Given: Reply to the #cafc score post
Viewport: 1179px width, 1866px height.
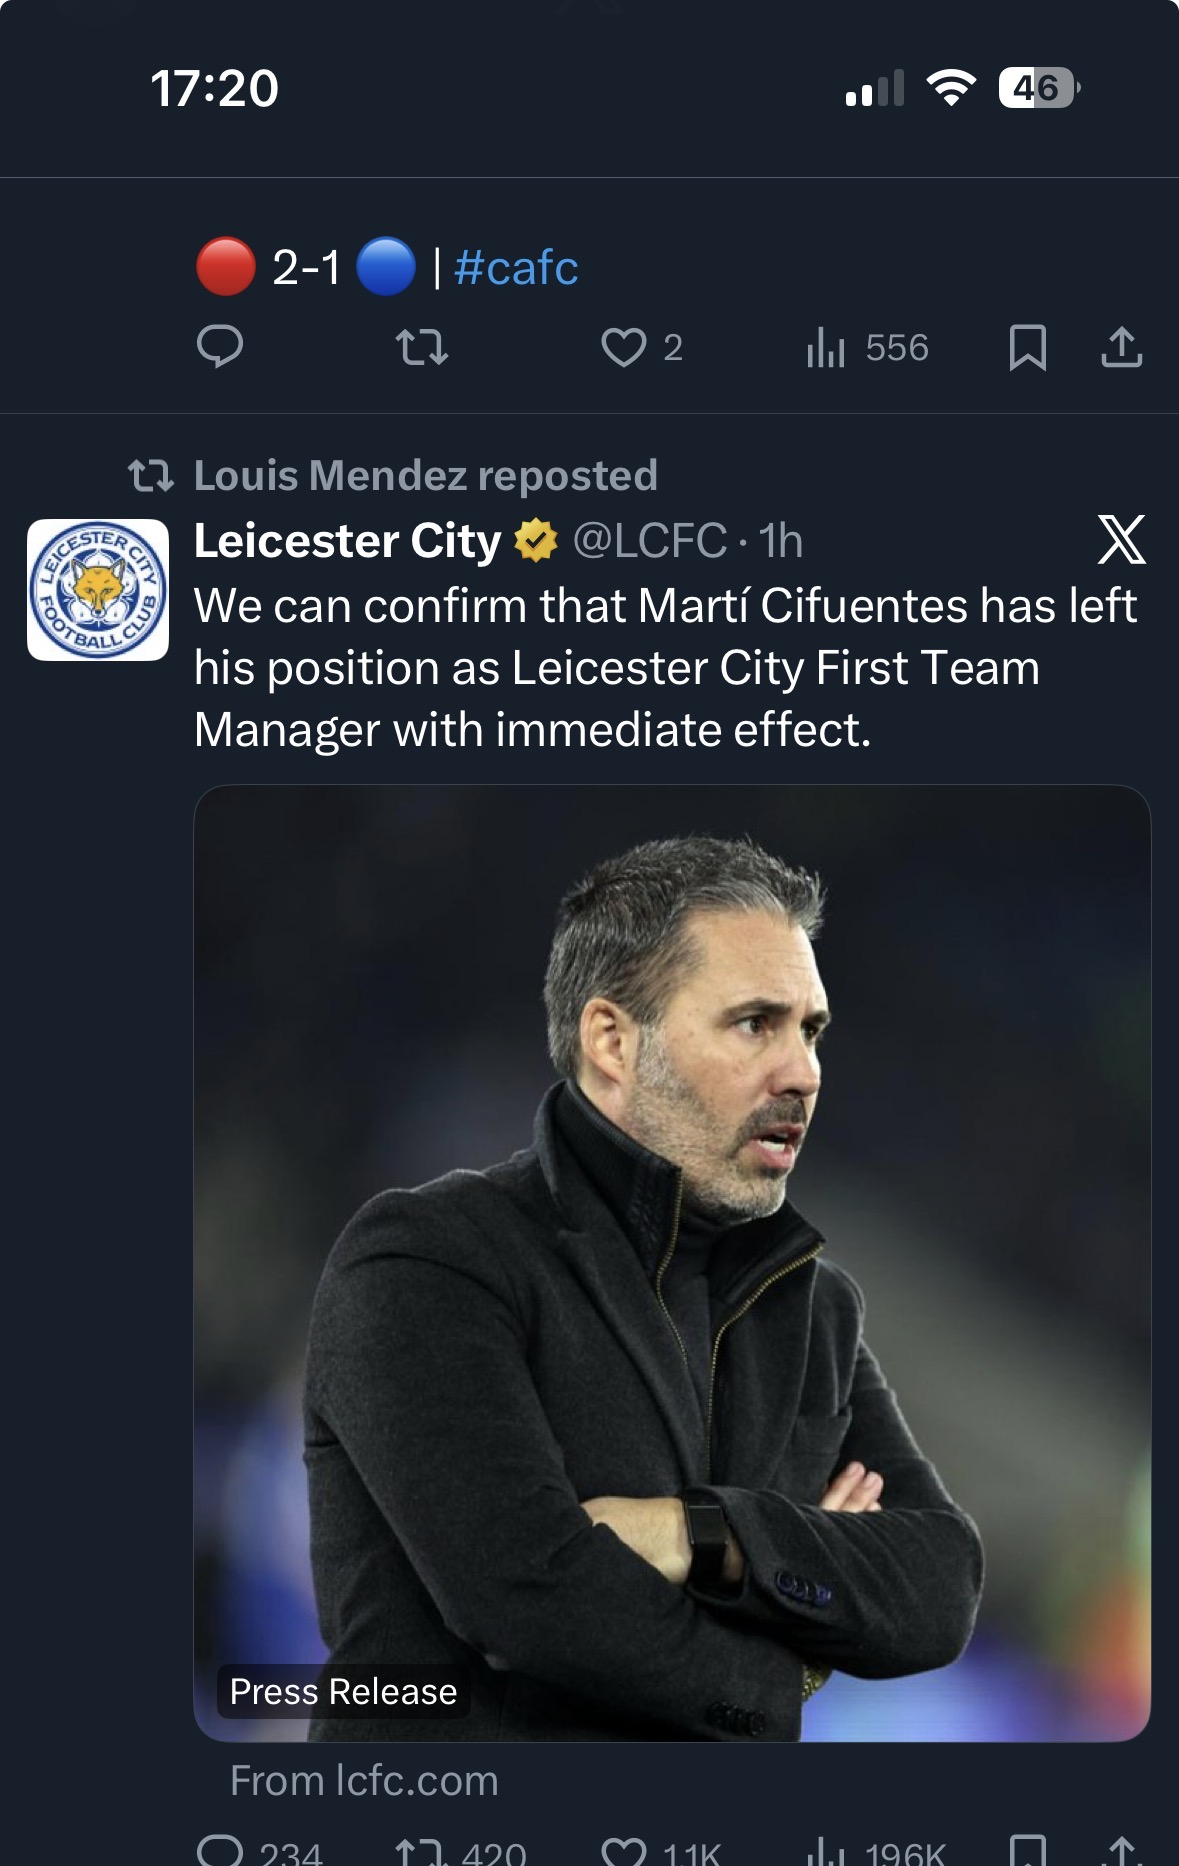Looking at the screenshot, I should coord(220,347).
